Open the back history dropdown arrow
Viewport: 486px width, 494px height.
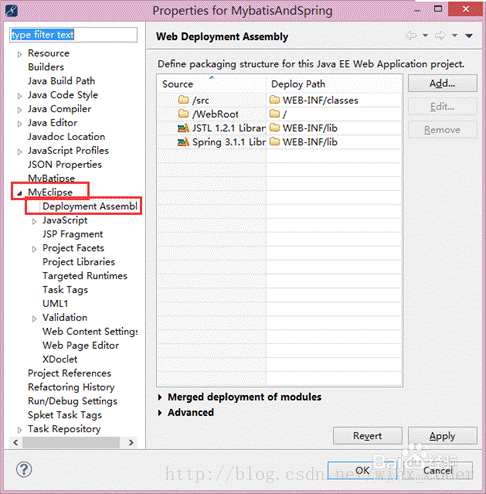[425, 35]
